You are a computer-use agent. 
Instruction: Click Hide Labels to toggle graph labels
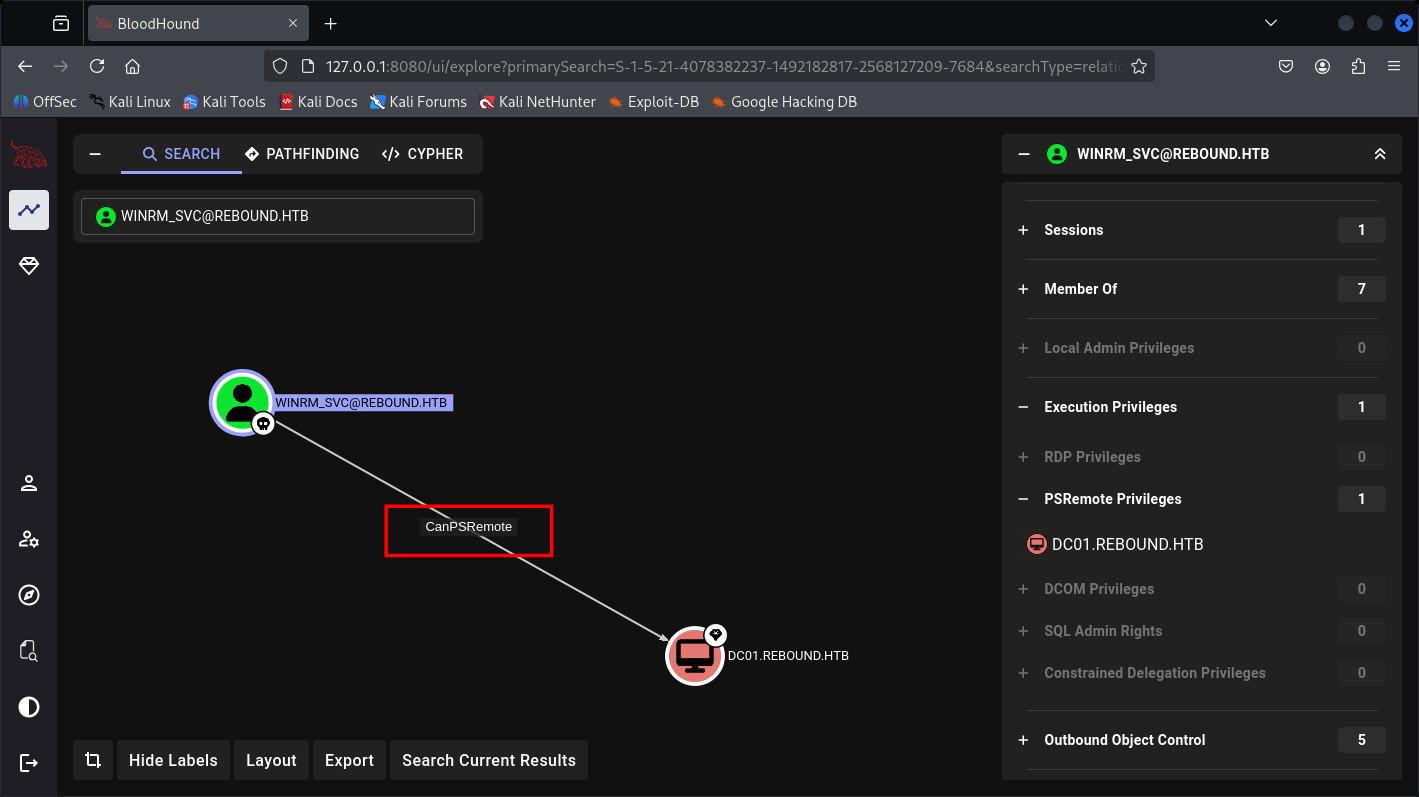click(173, 760)
